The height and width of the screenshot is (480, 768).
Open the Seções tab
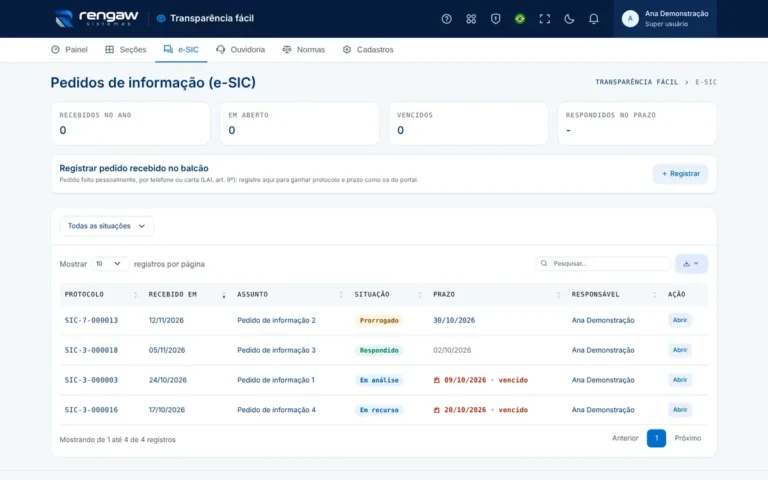[126, 49]
